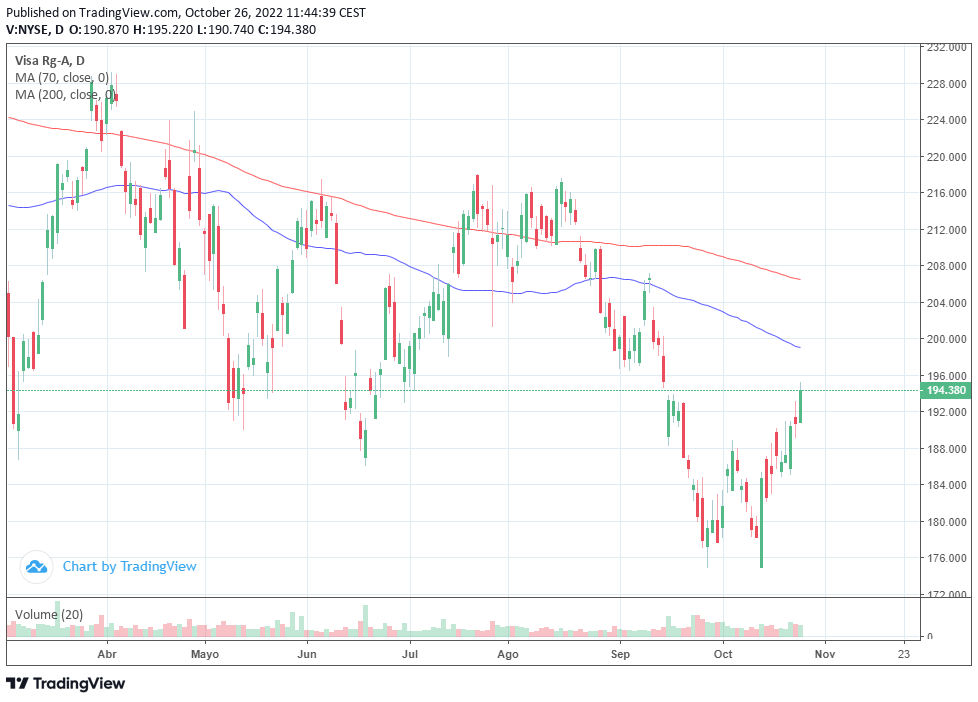Click the TradingView logo at bottom left

66,683
